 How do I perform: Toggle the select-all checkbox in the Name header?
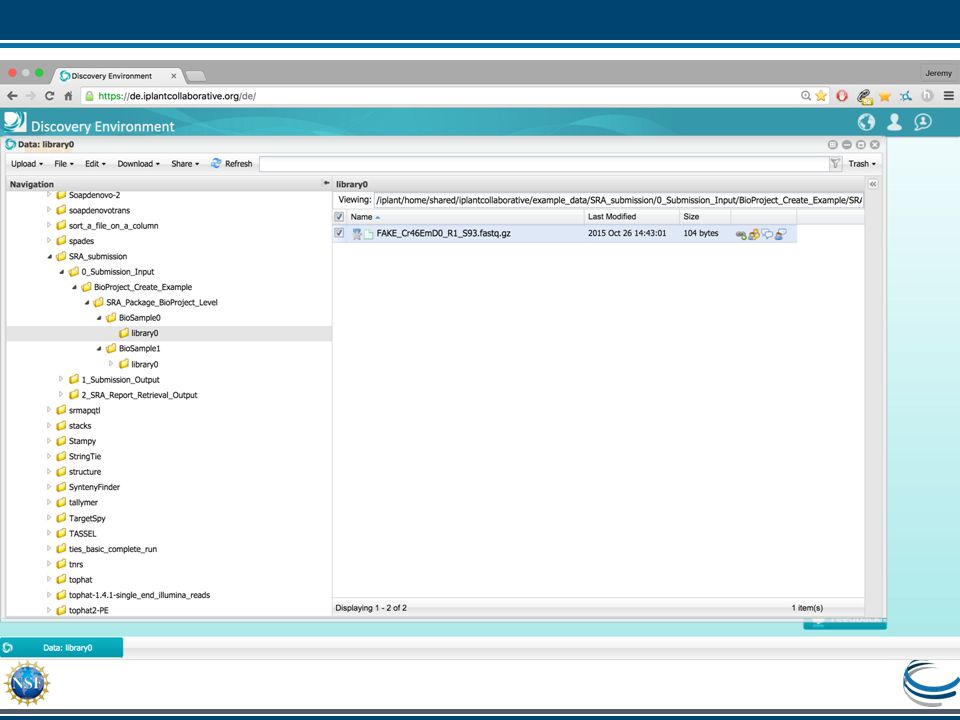[339, 217]
